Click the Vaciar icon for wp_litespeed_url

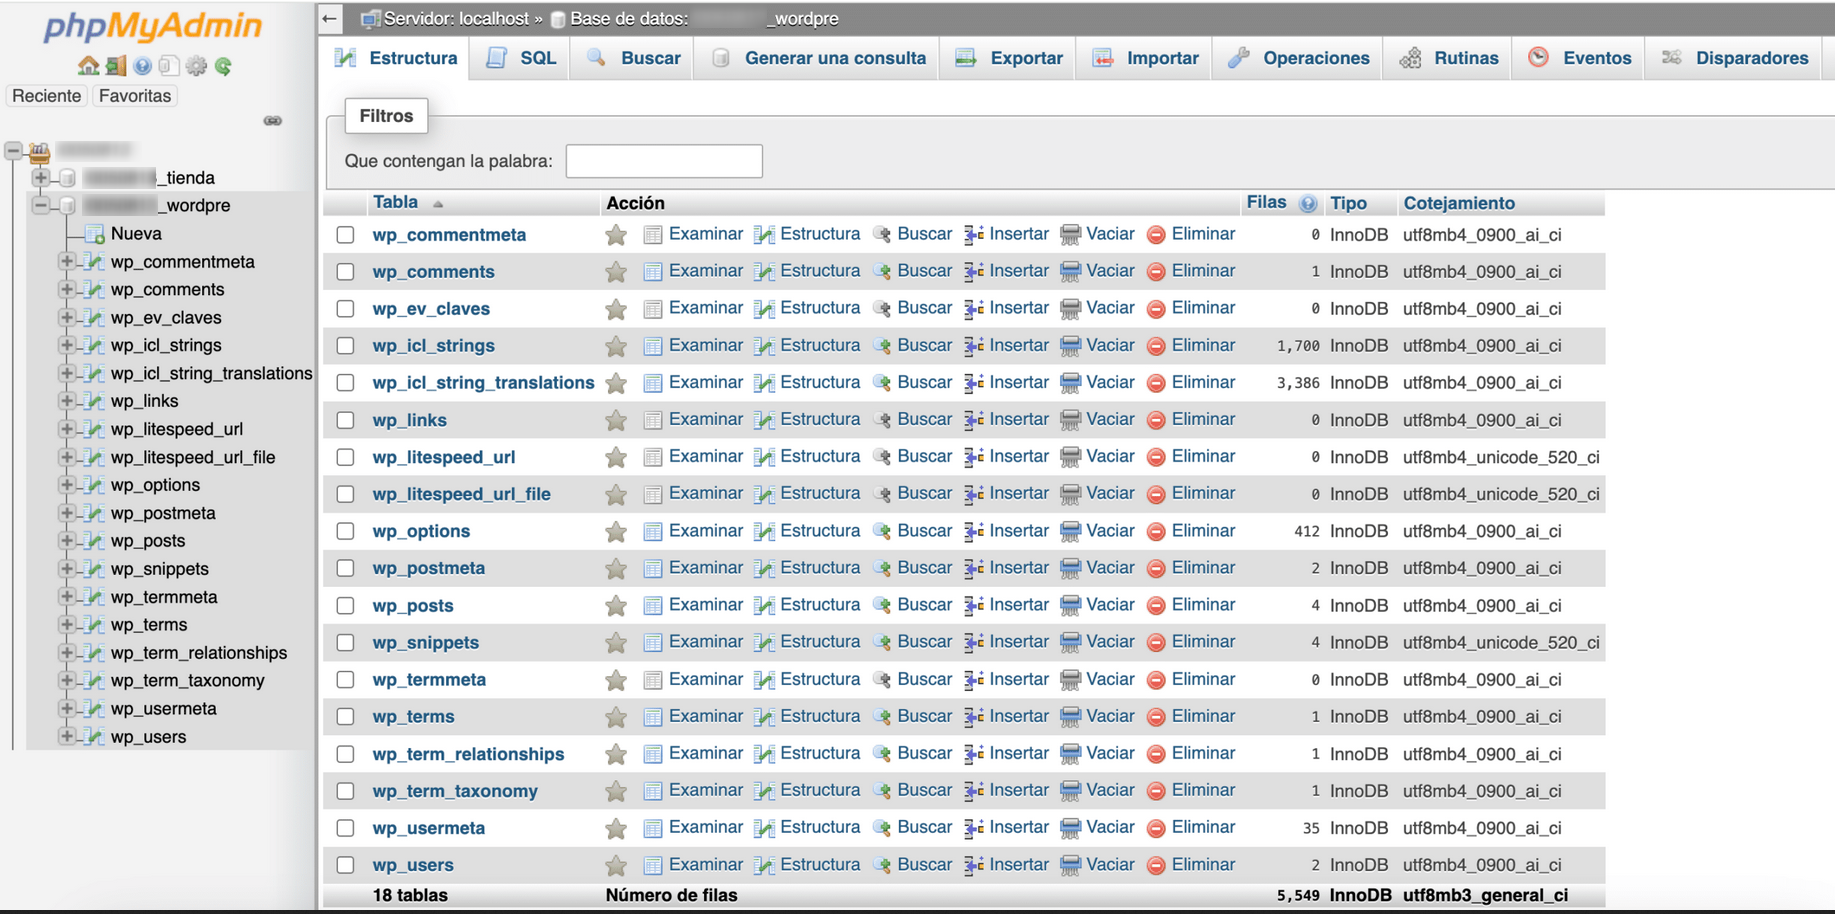click(x=1070, y=457)
